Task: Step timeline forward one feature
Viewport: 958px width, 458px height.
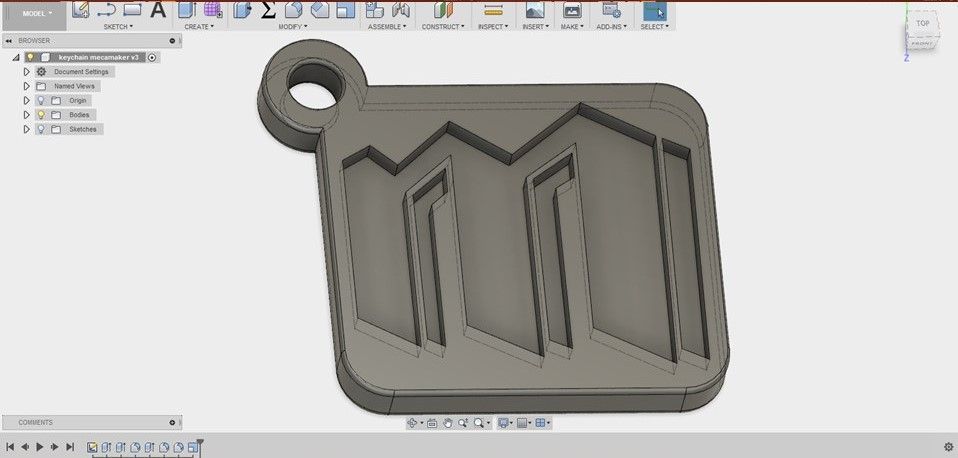Action: [x=55, y=447]
